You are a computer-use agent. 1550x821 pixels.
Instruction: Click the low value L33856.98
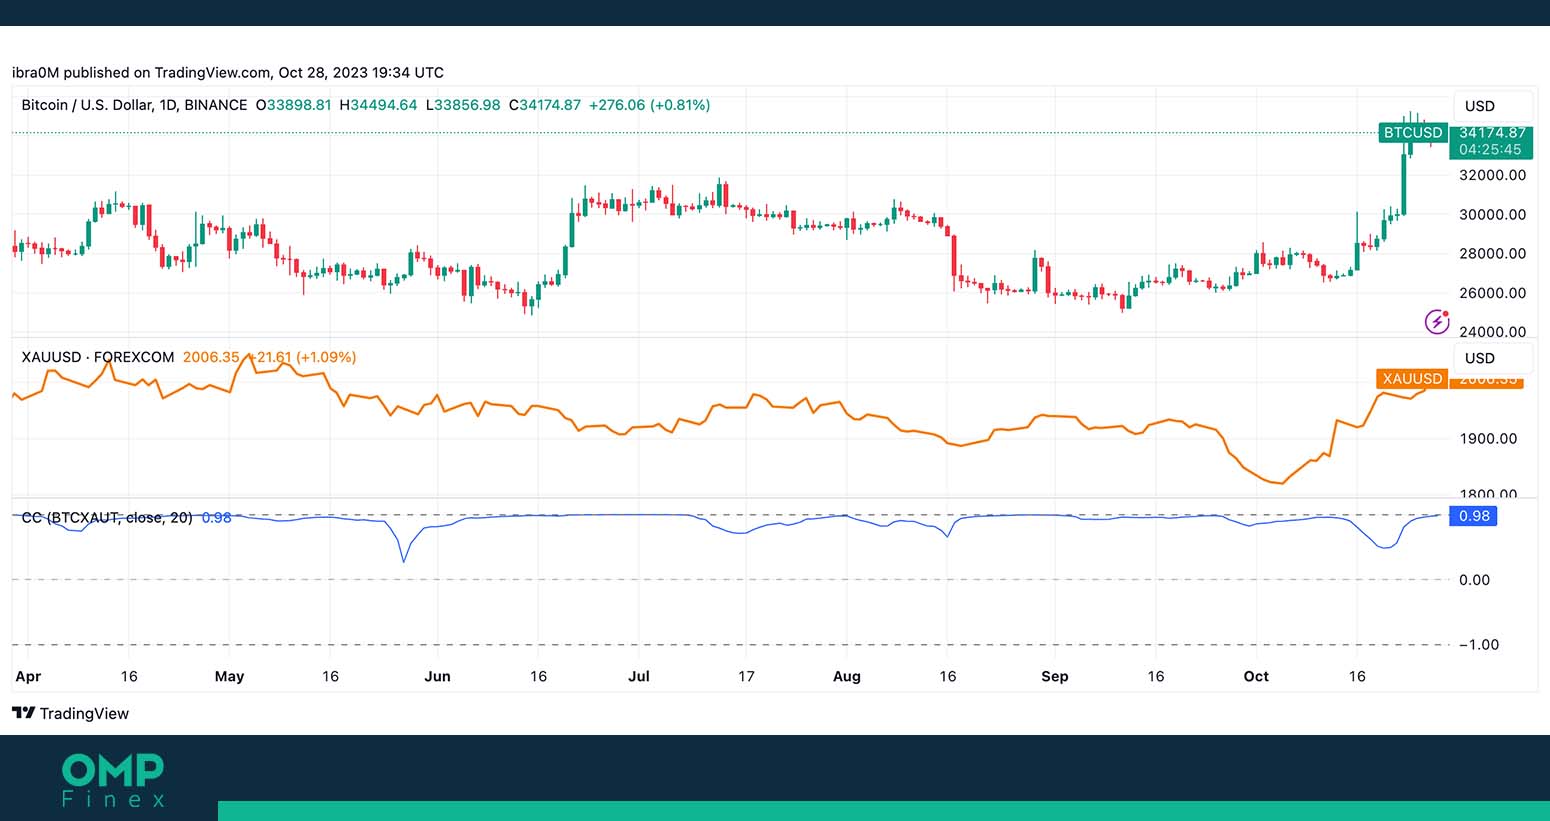coord(463,105)
